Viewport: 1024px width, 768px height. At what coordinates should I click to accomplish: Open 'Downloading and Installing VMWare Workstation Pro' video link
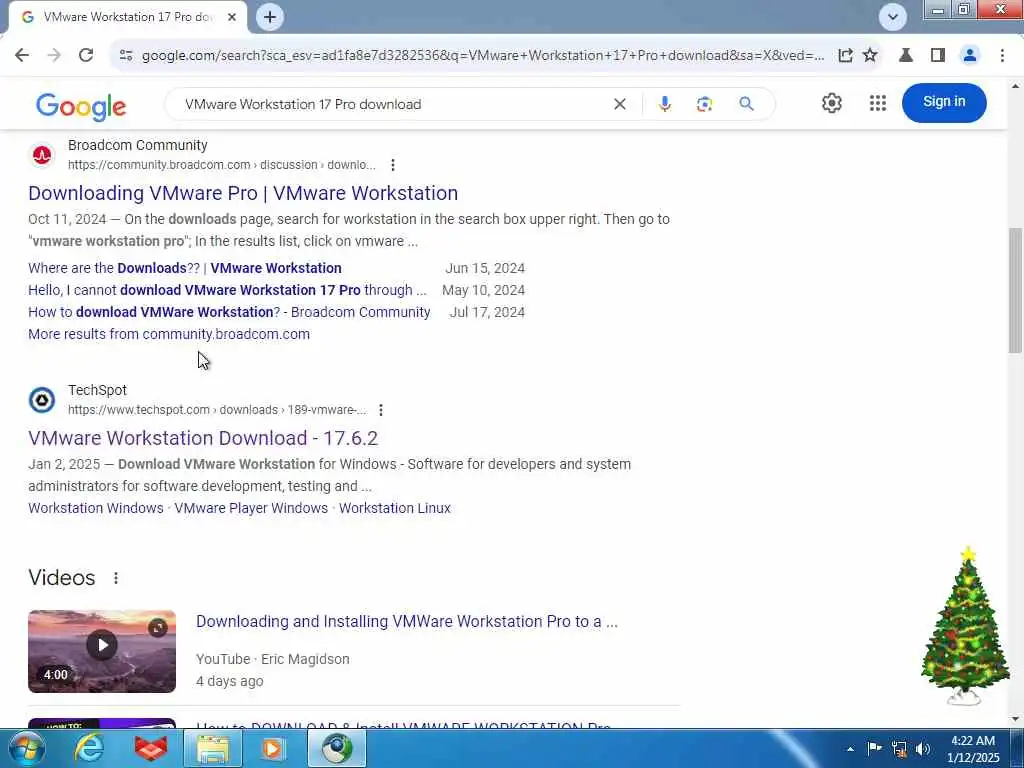[407, 621]
